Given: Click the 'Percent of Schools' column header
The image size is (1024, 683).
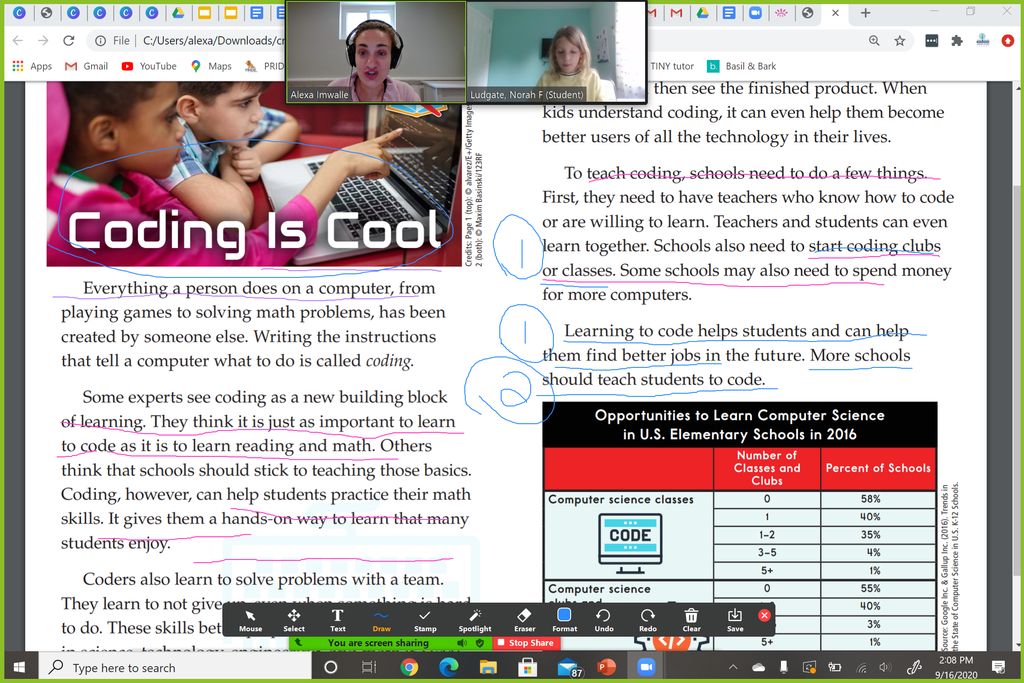Looking at the screenshot, I should click(x=878, y=468).
